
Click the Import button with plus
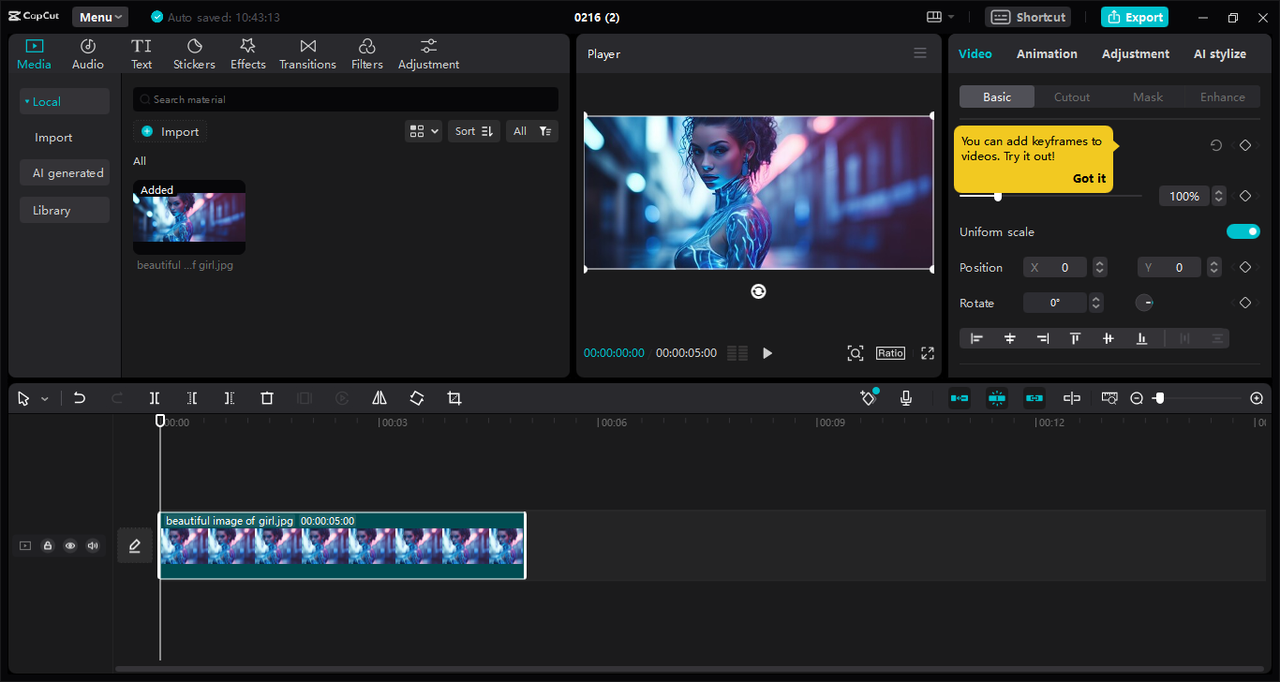(x=170, y=131)
